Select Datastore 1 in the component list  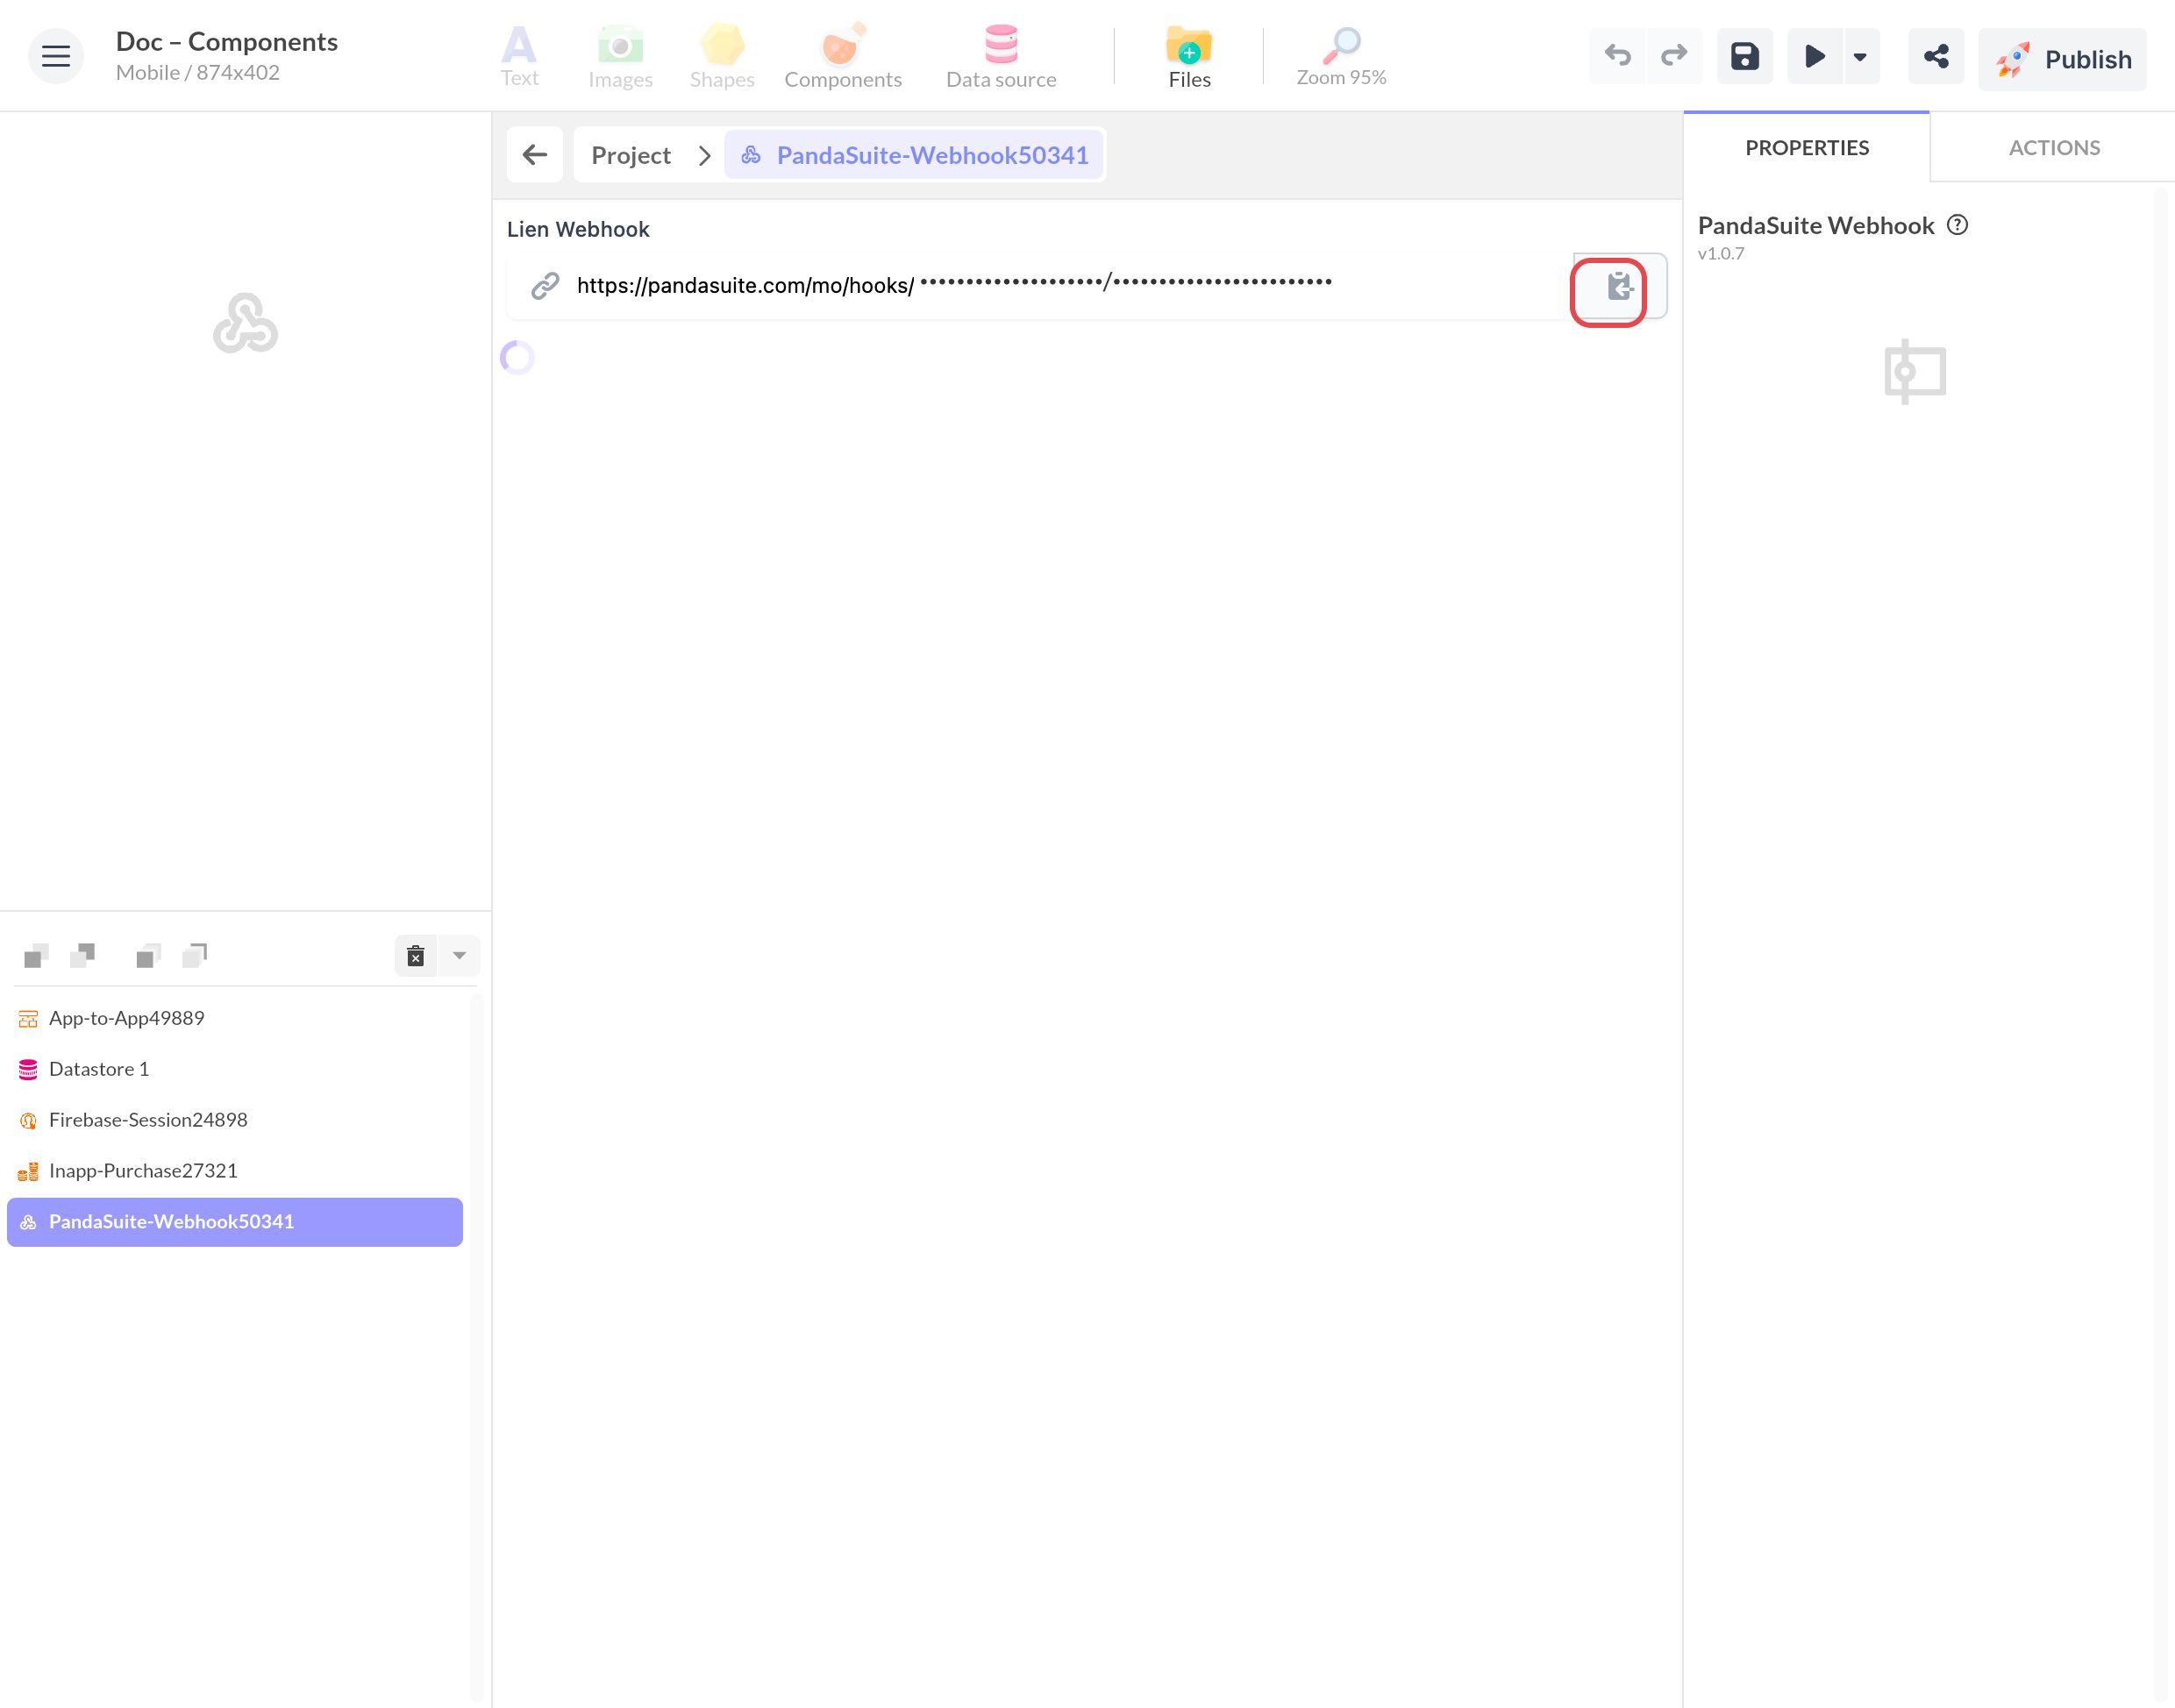234,1069
